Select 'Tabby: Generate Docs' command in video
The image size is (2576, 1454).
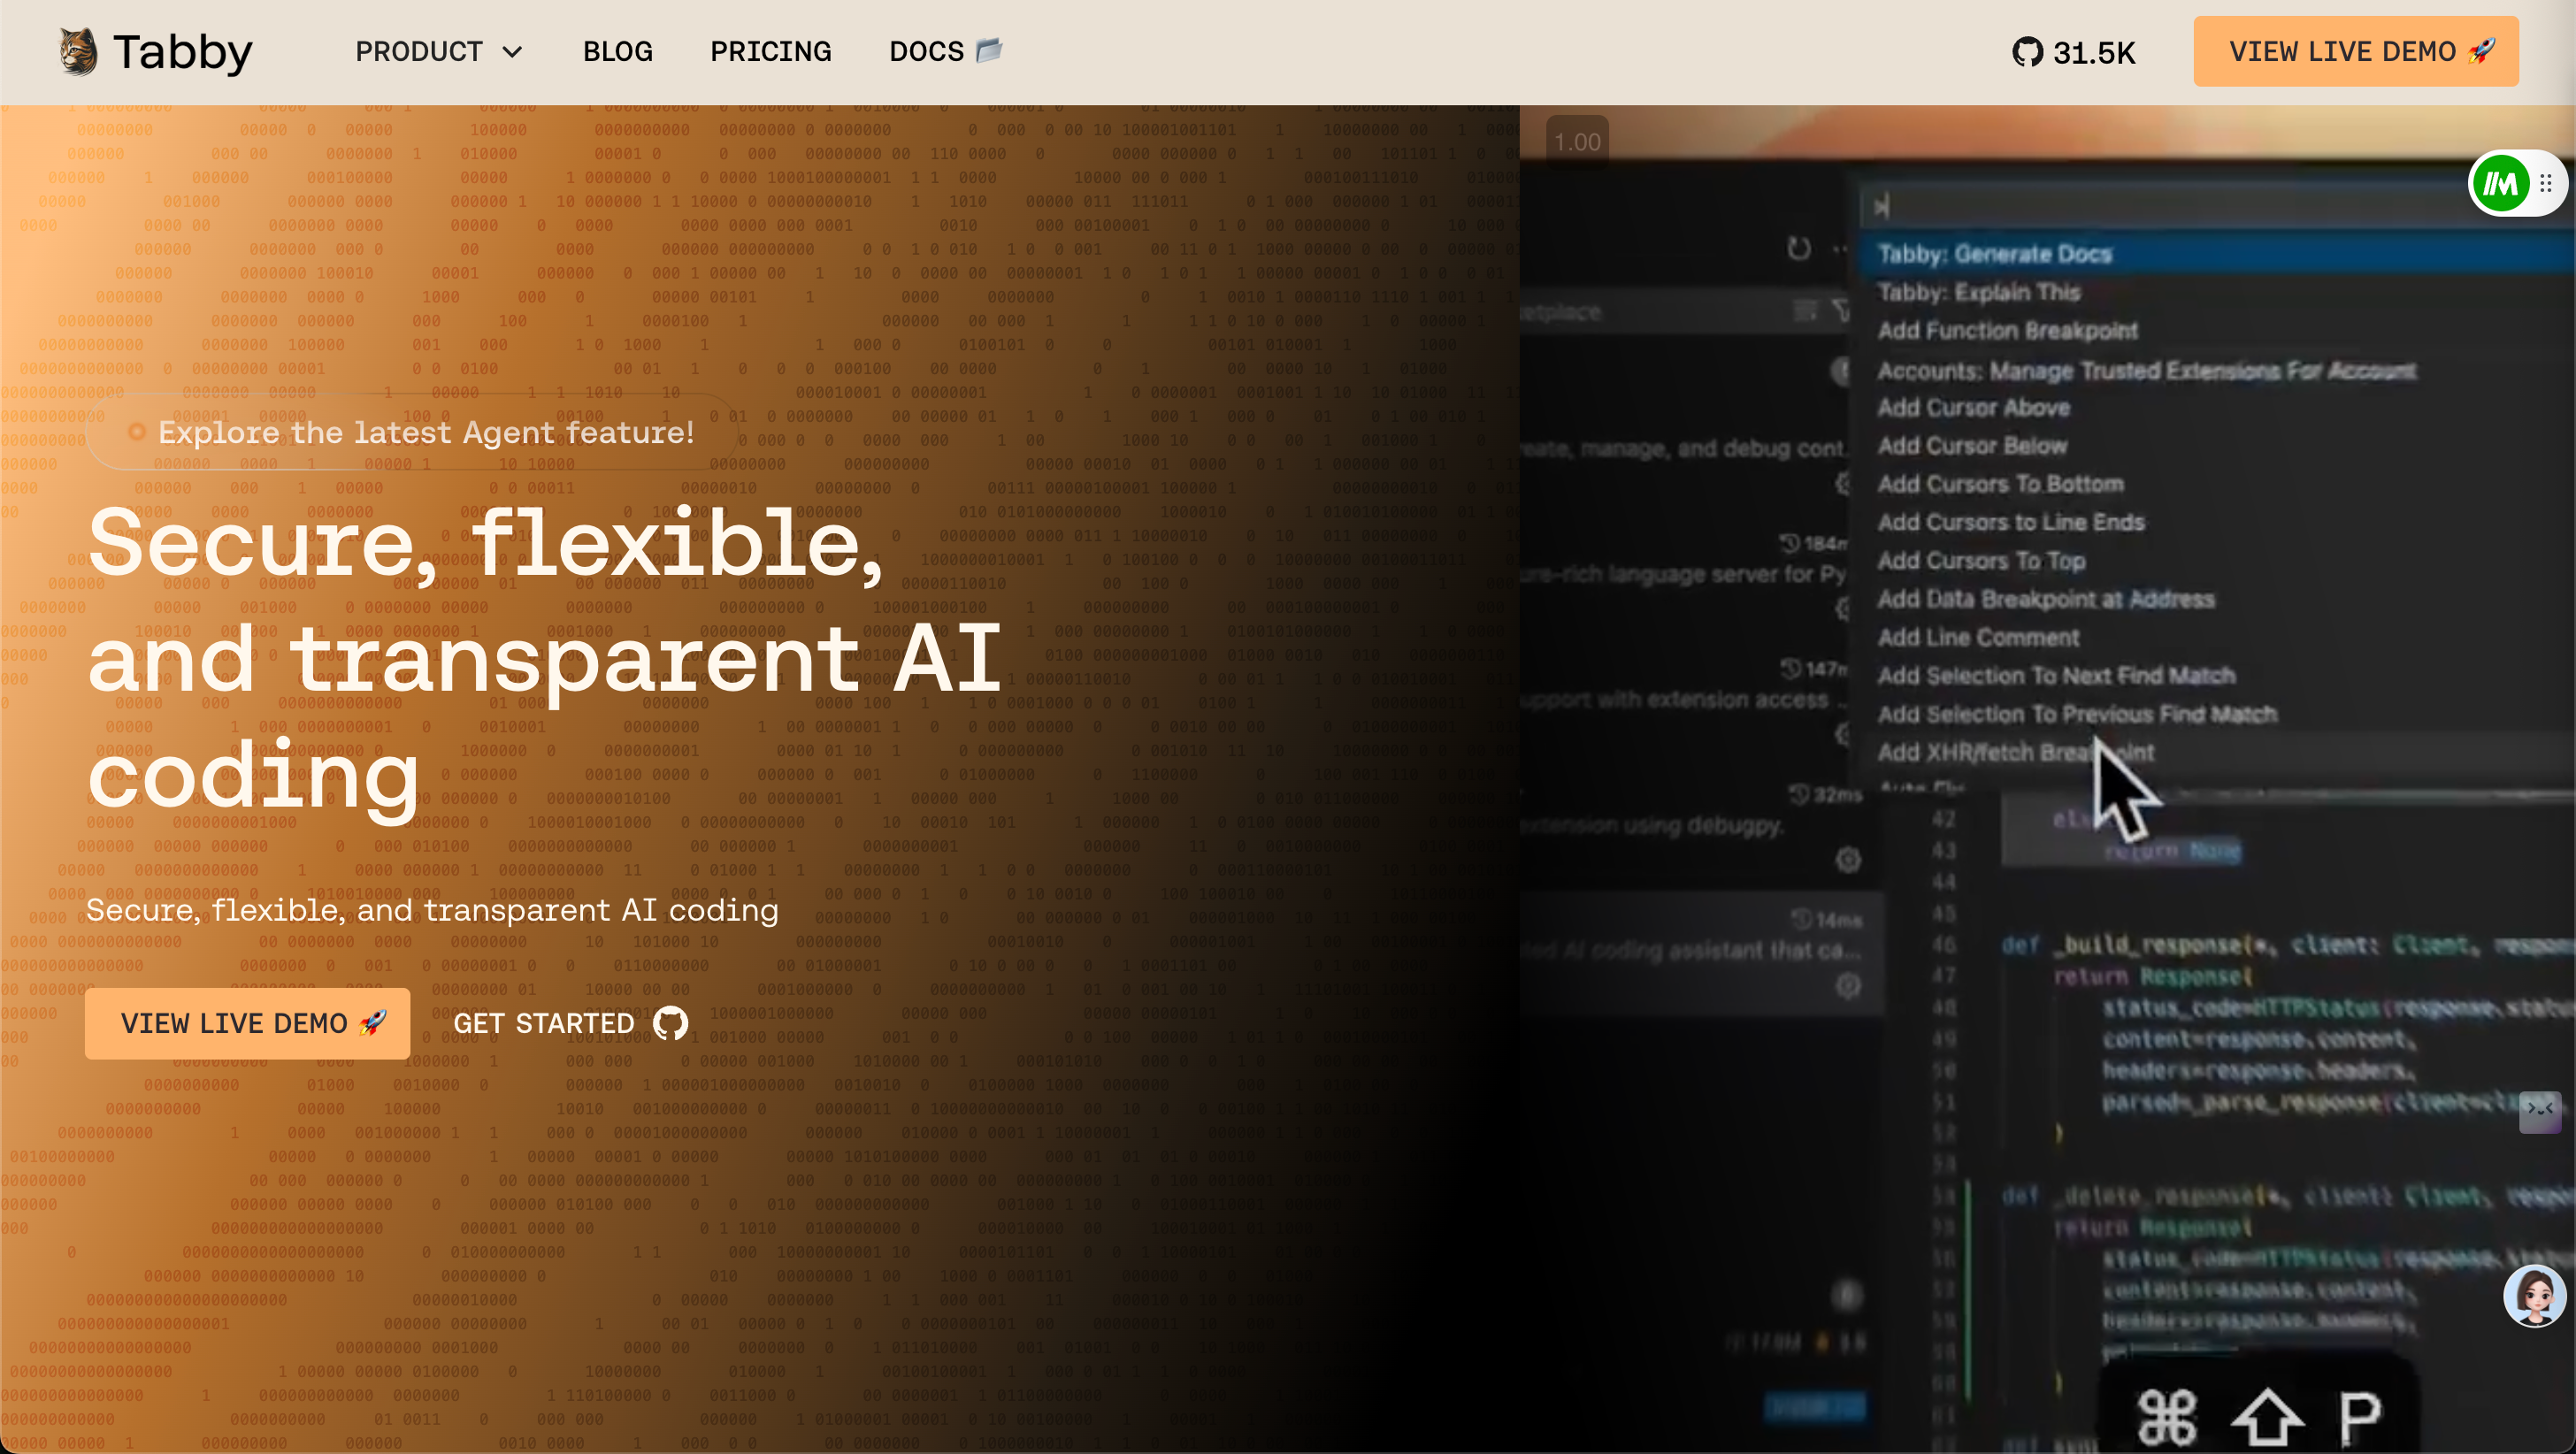coord(2216,254)
